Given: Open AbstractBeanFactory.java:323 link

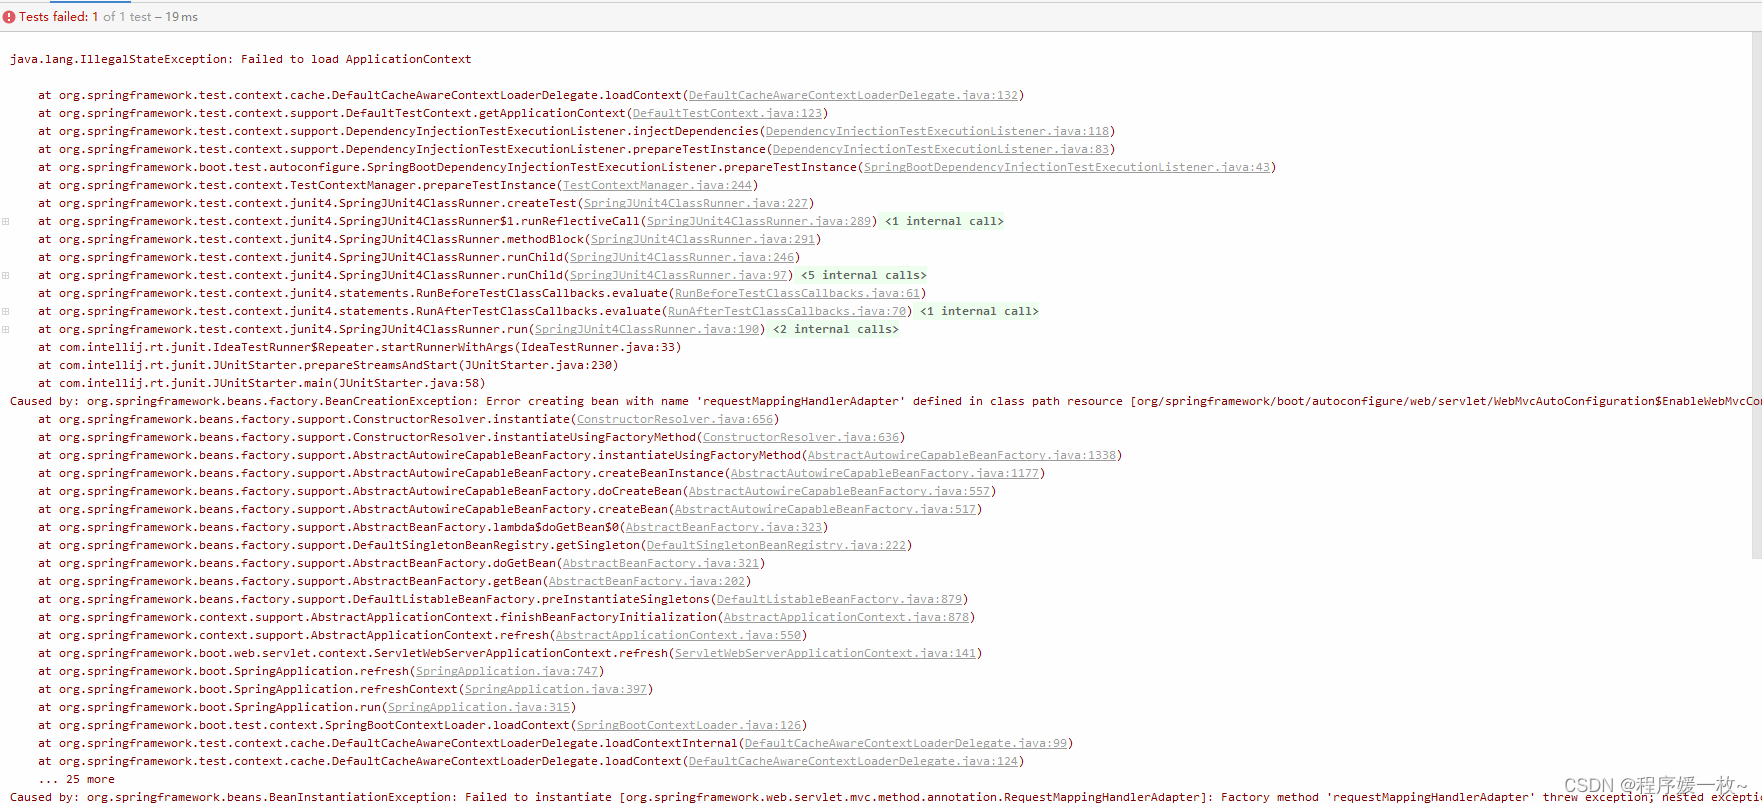Looking at the screenshot, I should coord(724,527).
